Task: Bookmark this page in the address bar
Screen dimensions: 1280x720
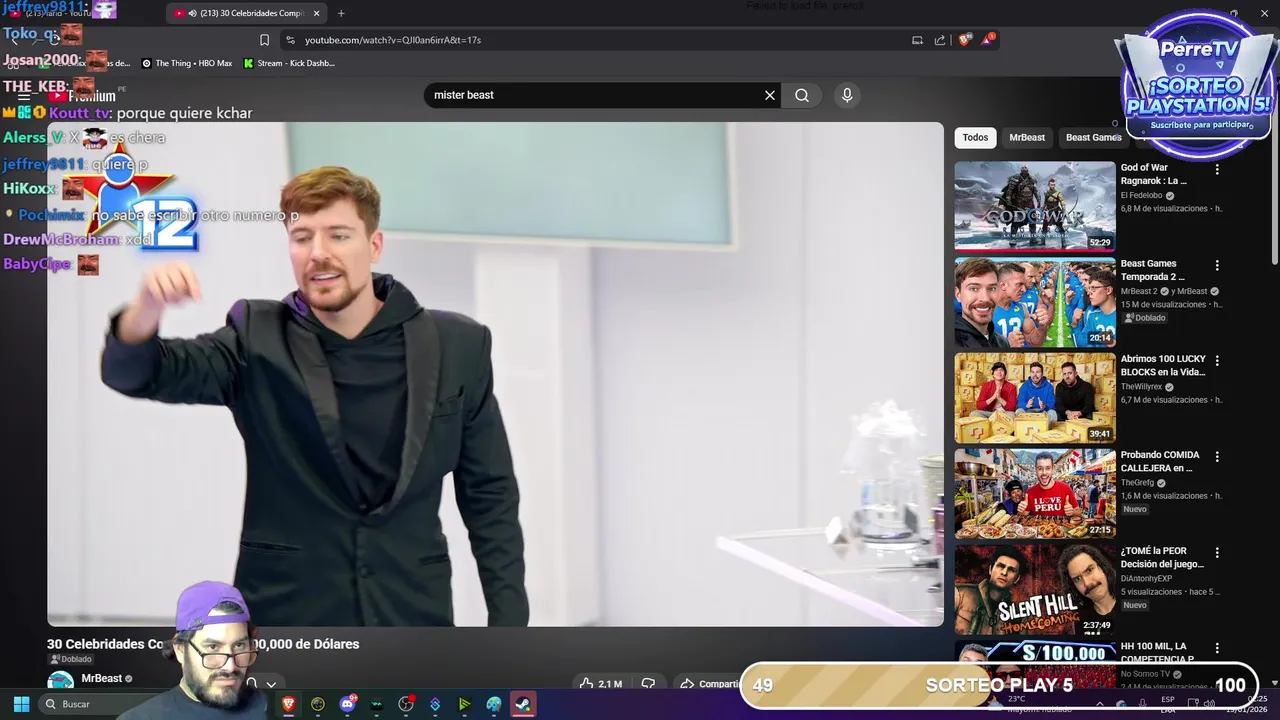Action: tap(264, 40)
